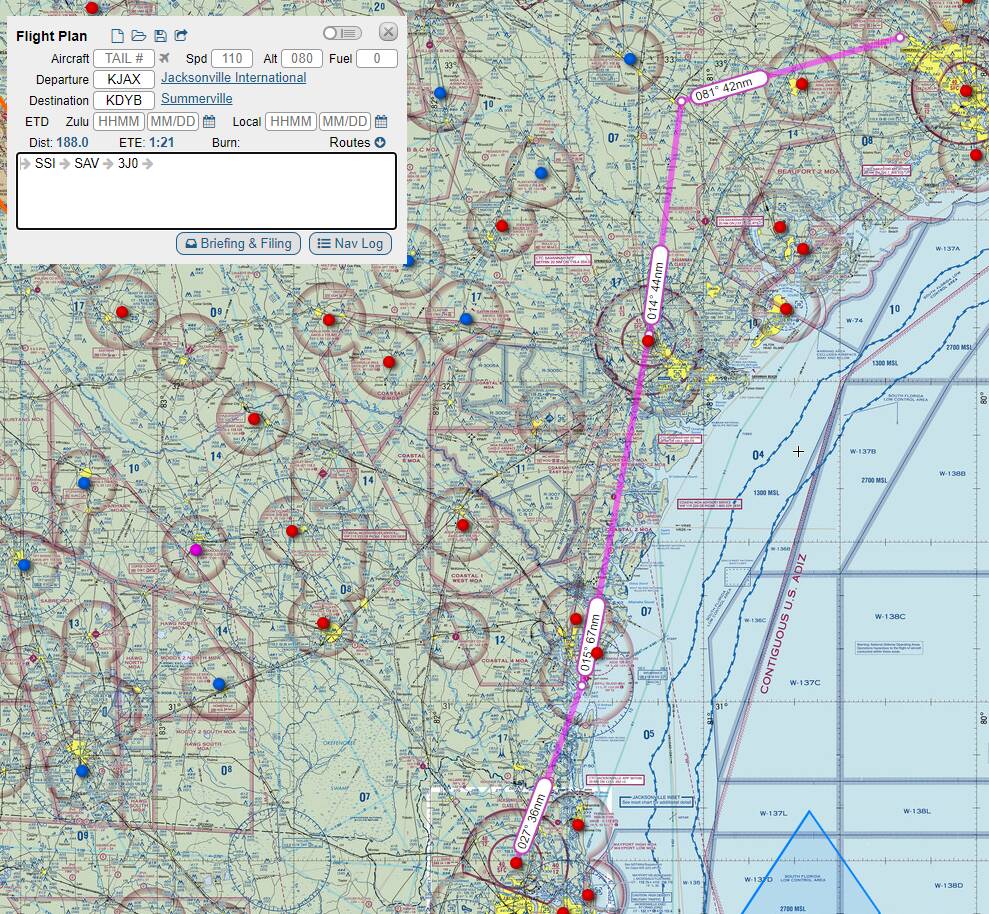Open Briefing & Filing
This screenshot has height=914, width=989.
tap(238, 243)
